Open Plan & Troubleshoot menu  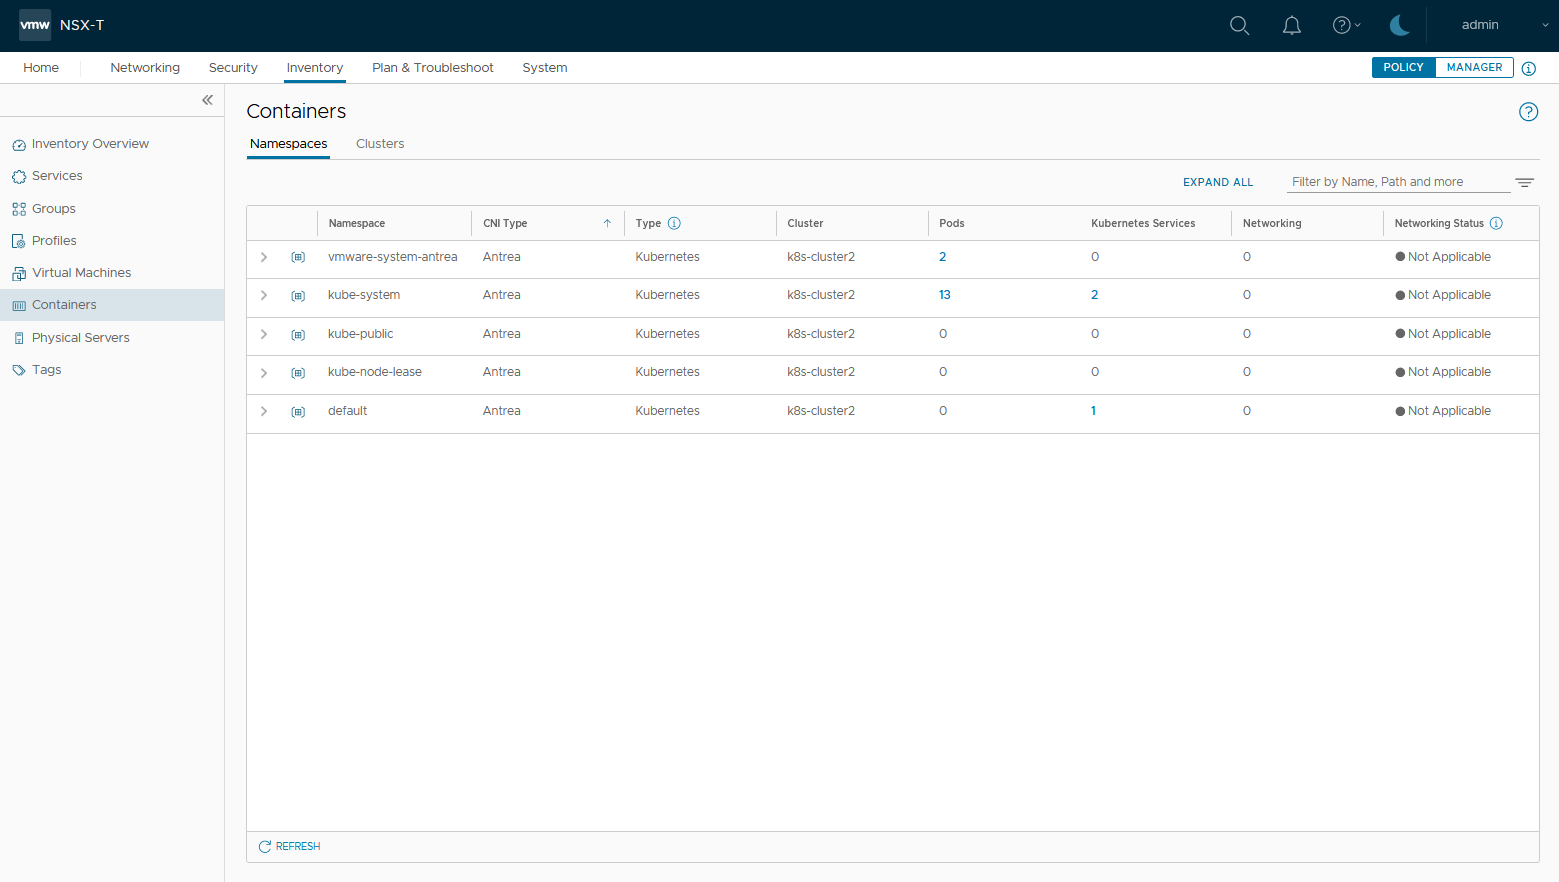(x=433, y=68)
